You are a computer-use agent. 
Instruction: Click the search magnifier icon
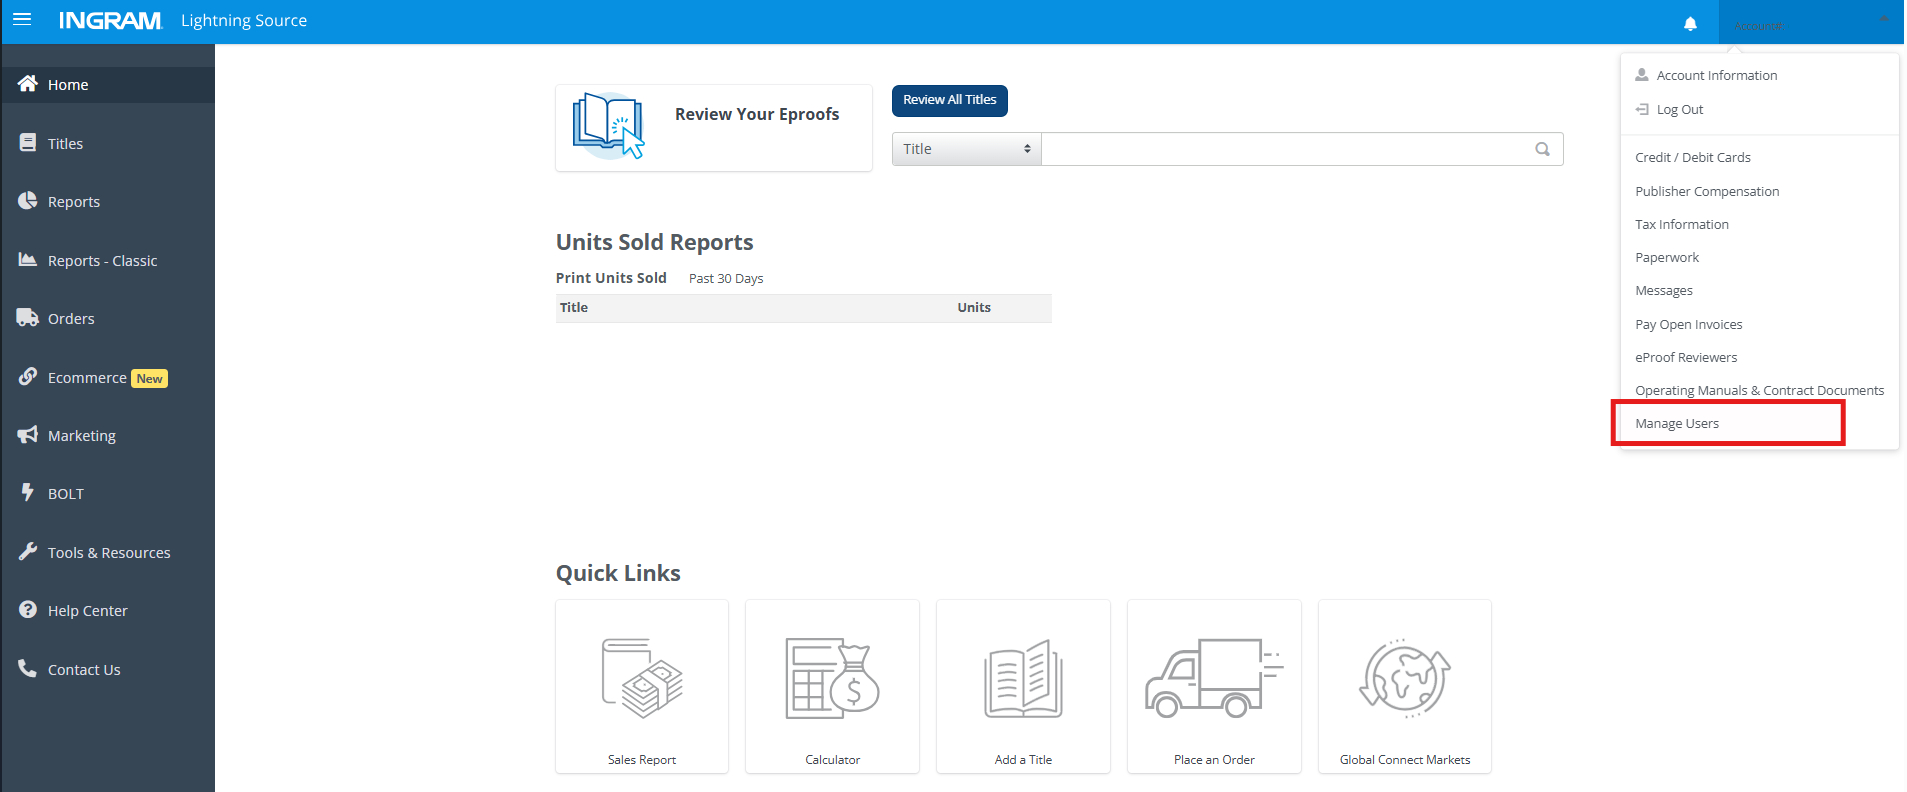[1542, 149]
